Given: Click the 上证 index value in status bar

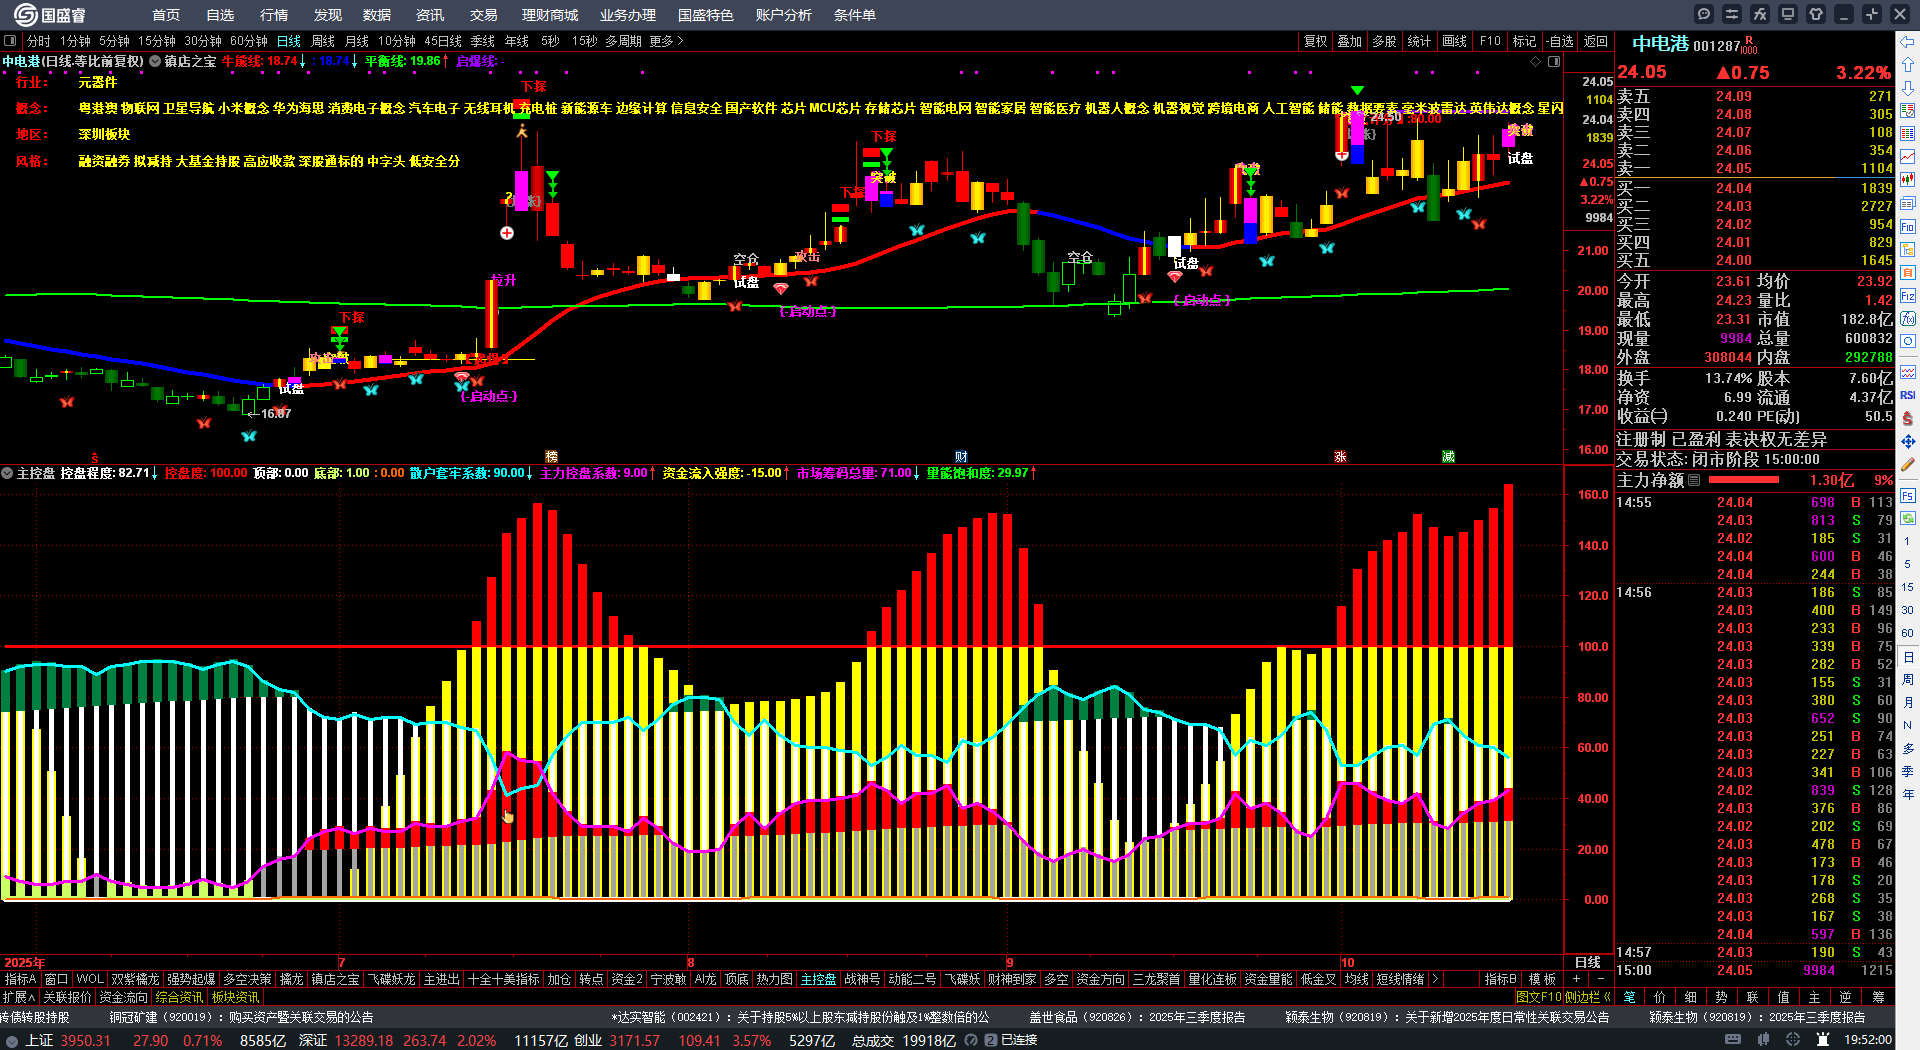Looking at the screenshot, I should tap(86, 1040).
